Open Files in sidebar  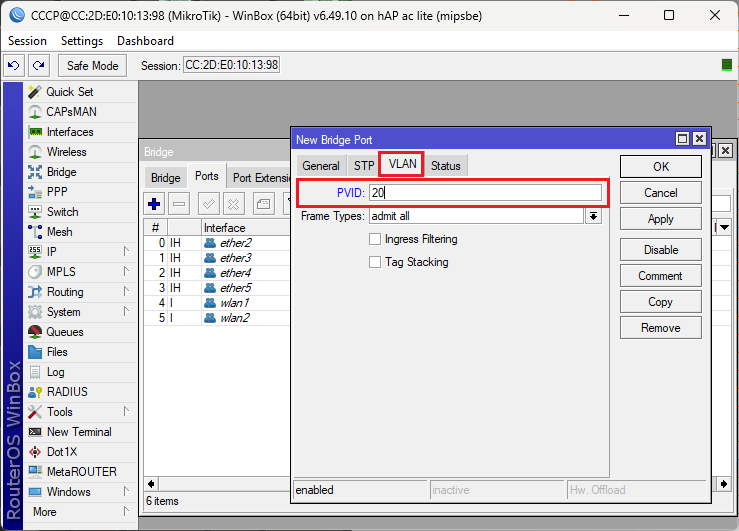click(x=57, y=352)
